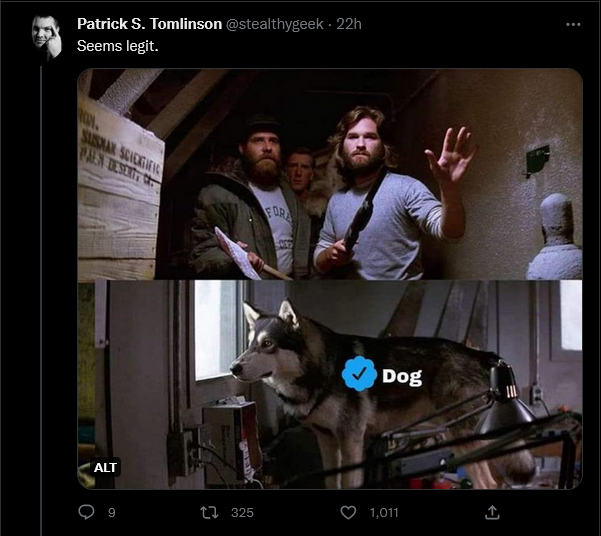Open Patrick S. Tomlinson's profile avatar
The width and height of the screenshot is (601, 536).
(46, 37)
